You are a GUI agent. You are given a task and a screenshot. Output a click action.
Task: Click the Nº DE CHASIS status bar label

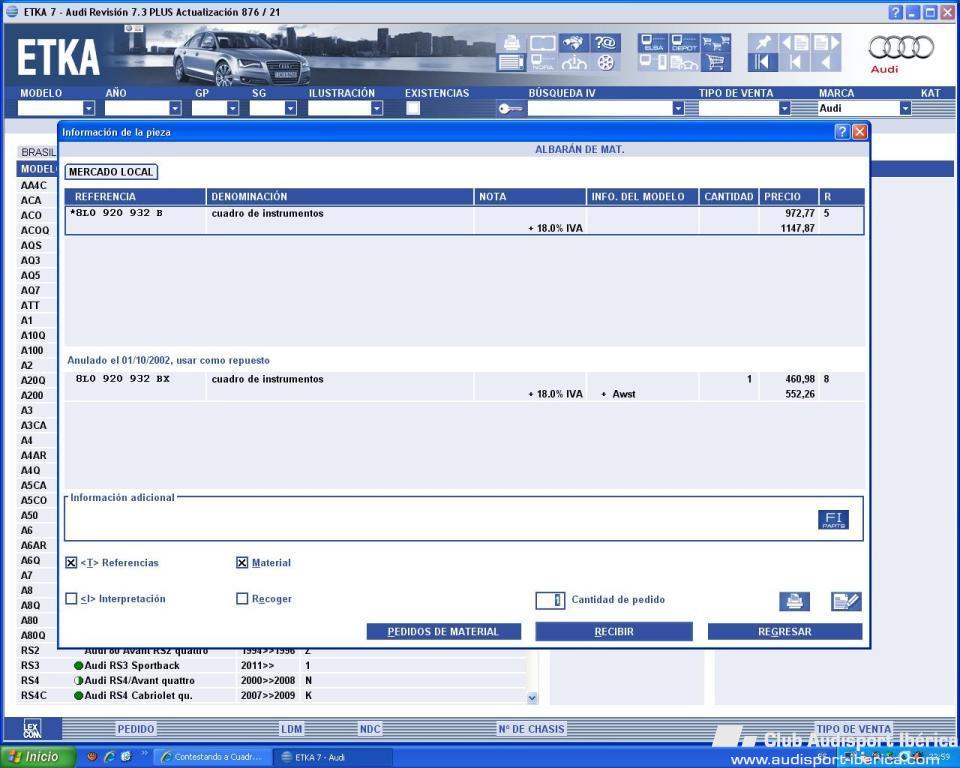click(x=531, y=729)
